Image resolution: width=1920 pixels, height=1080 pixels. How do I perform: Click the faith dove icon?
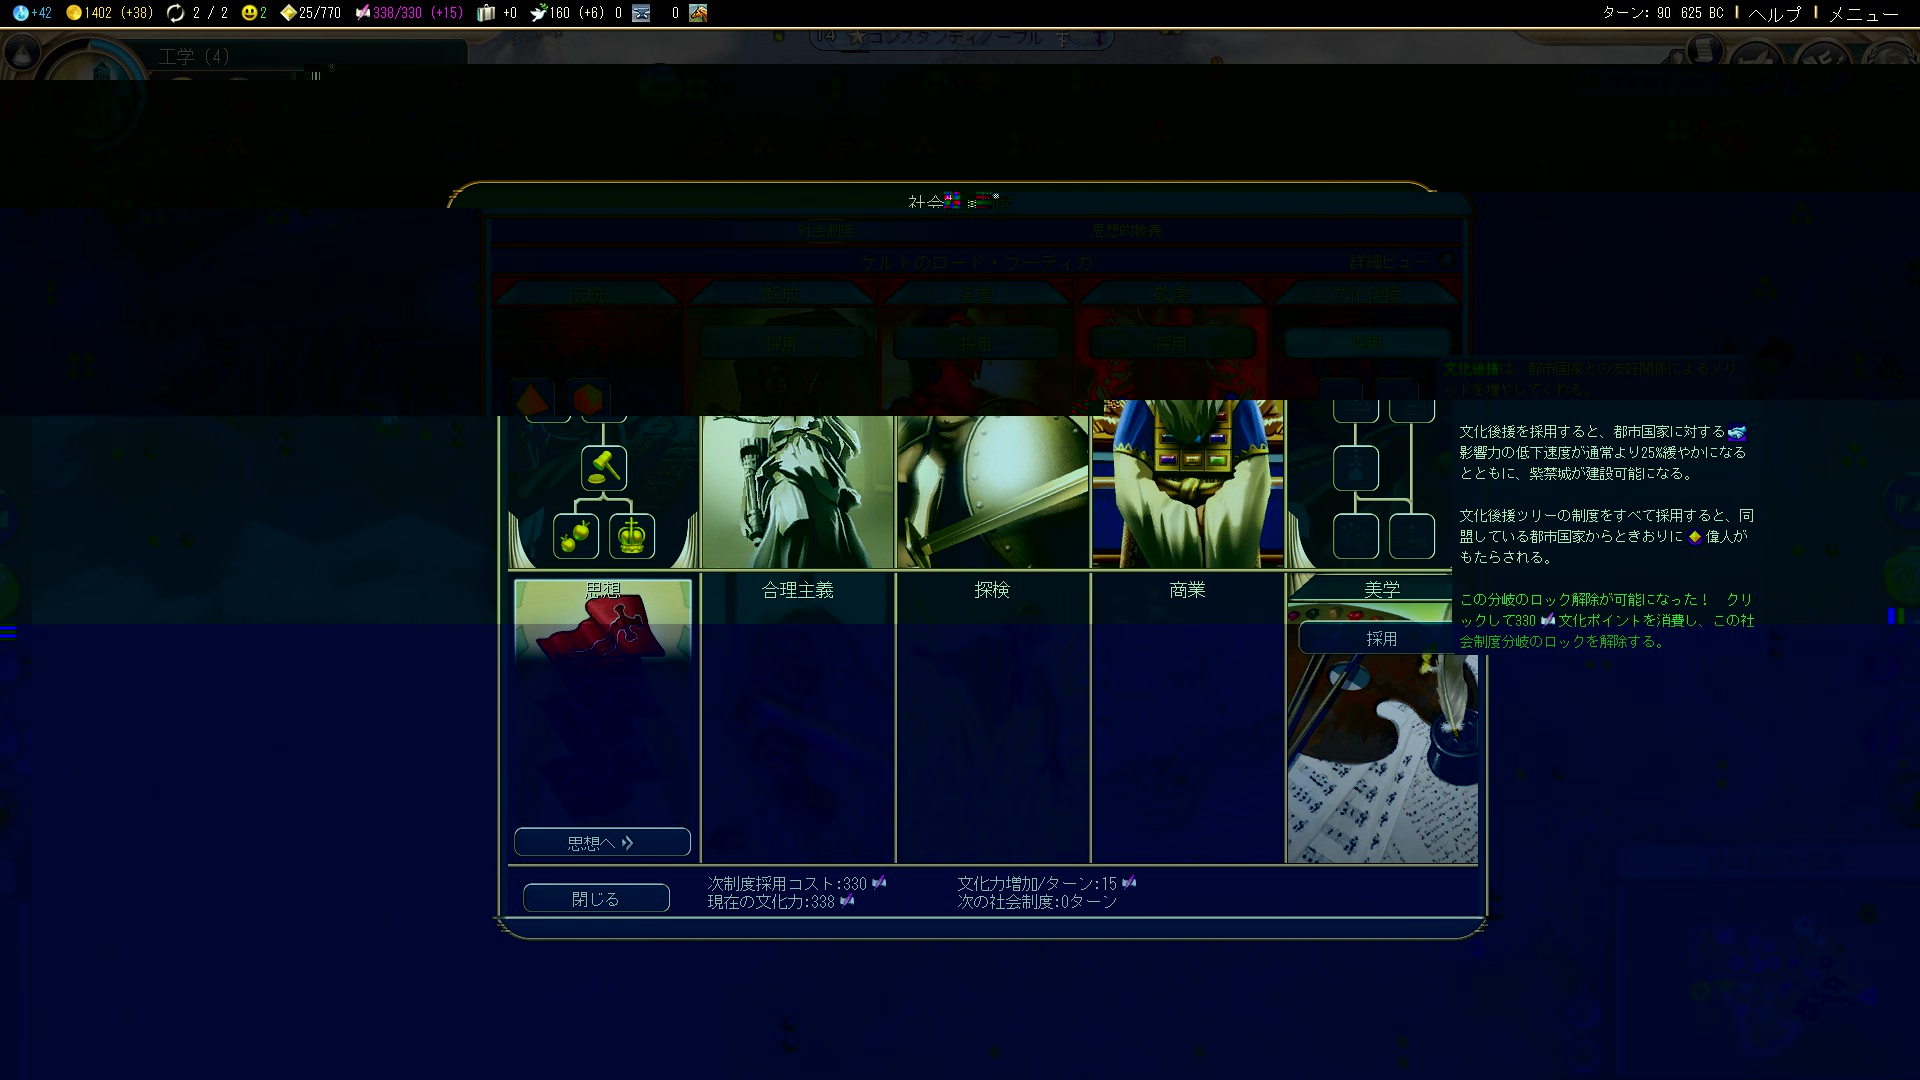pyautogui.click(x=539, y=13)
